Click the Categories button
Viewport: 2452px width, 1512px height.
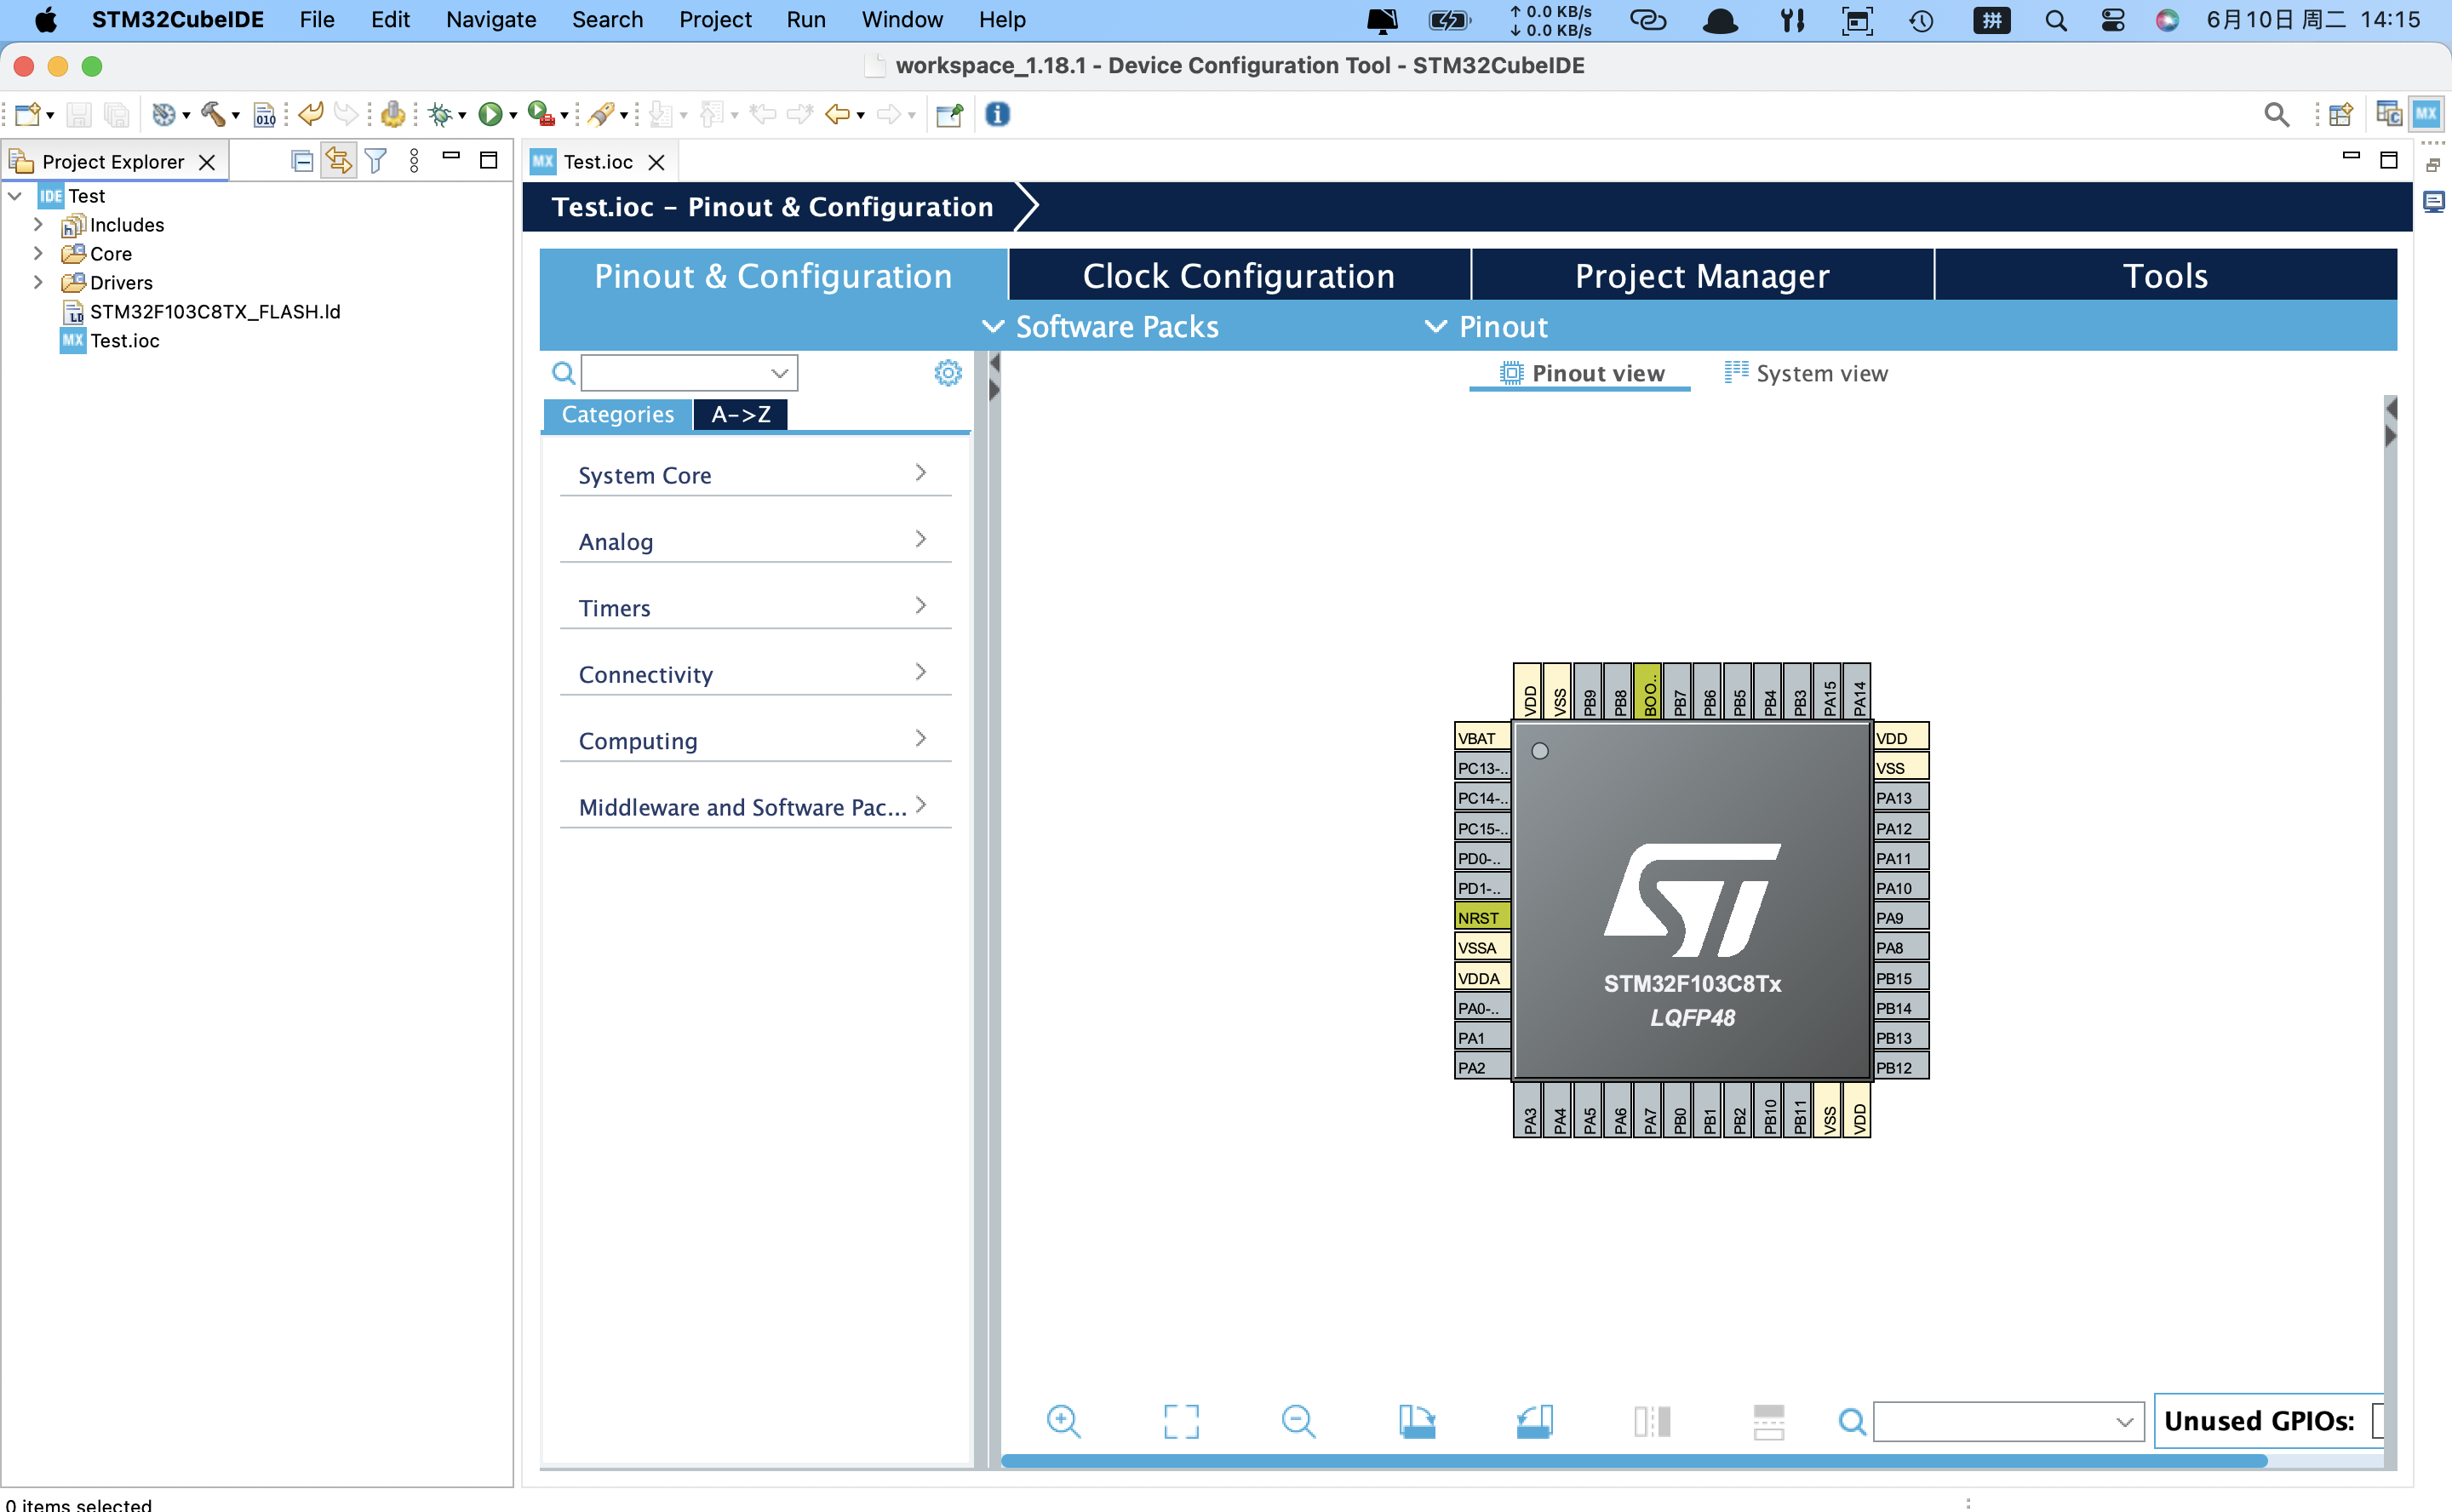[x=617, y=414]
